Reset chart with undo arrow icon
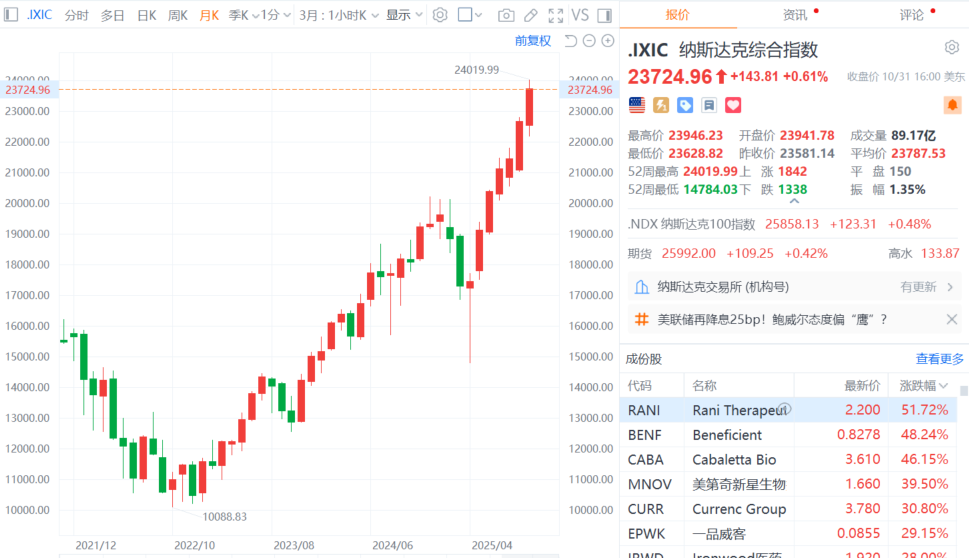The image size is (969, 558). click(570, 41)
